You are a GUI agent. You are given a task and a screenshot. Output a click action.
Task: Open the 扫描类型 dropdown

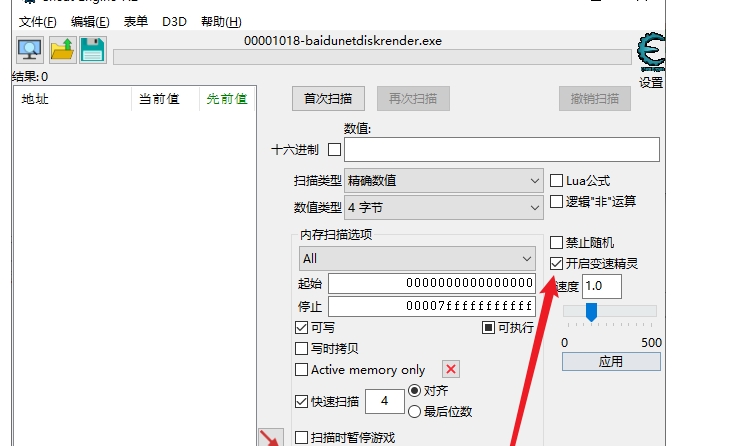point(443,181)
